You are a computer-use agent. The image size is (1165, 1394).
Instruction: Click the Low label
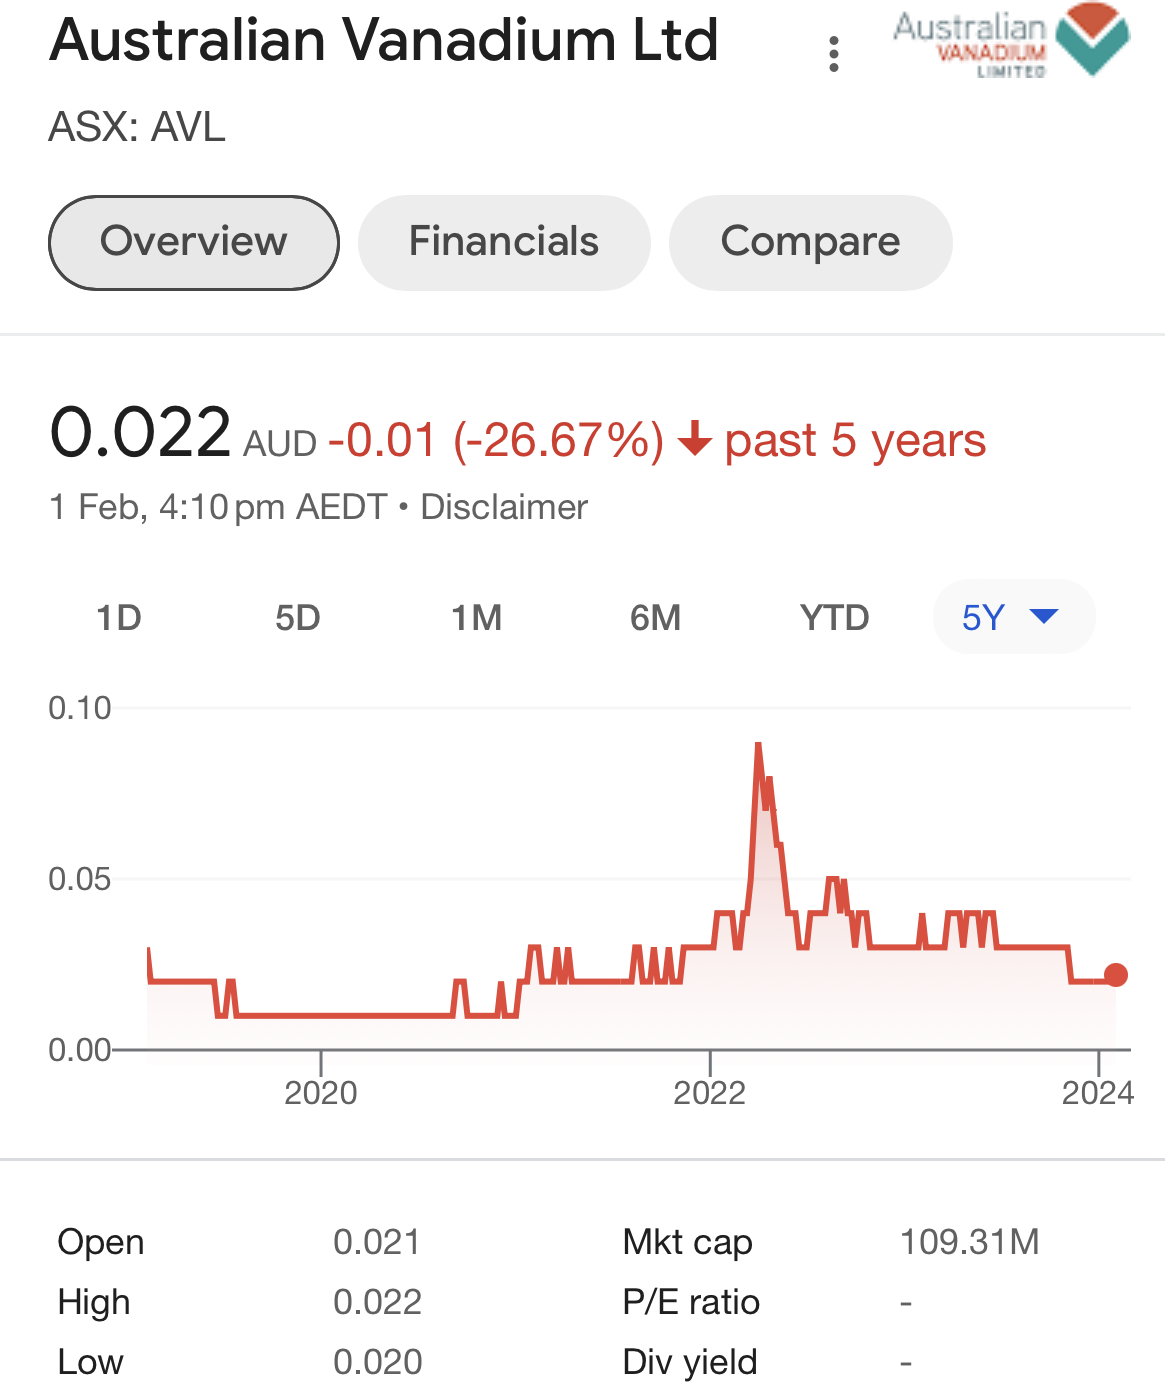[x=91, y=1362]
